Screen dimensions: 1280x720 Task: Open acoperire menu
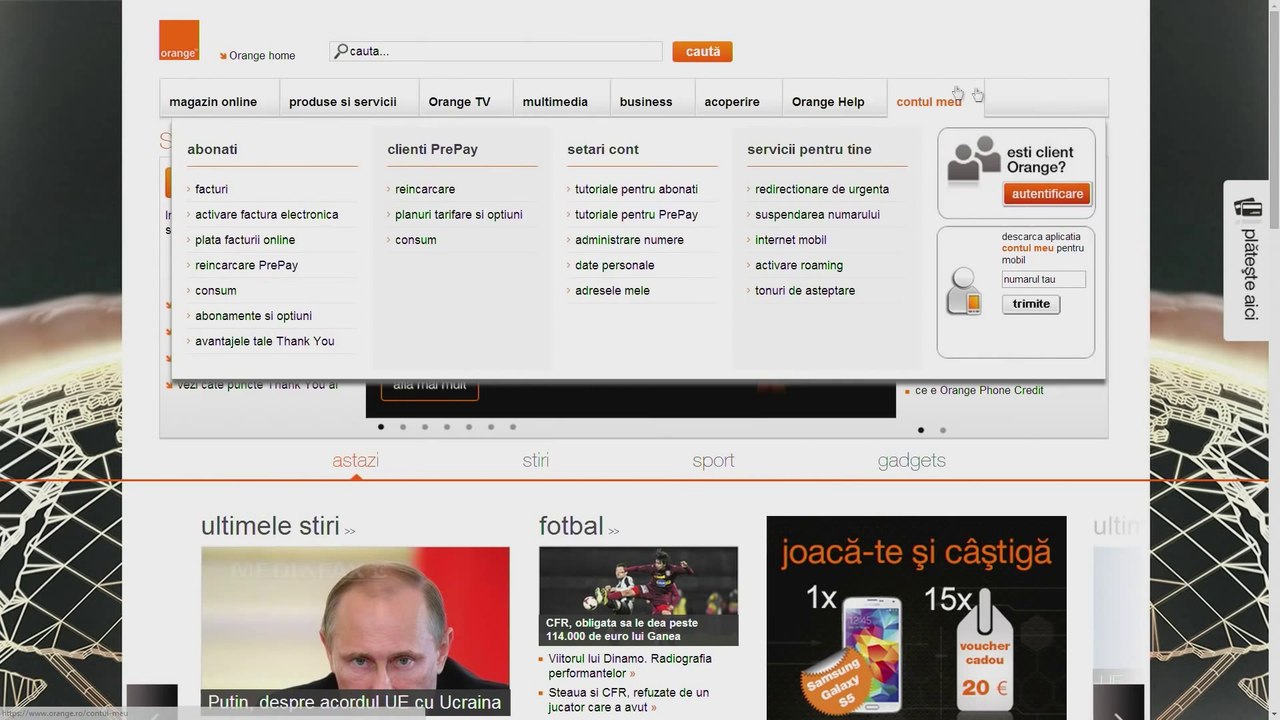(732, 101)
